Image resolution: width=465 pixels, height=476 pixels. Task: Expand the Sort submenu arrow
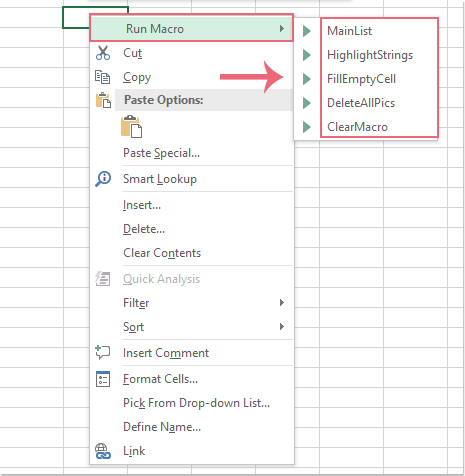click(x=282, y=327)
